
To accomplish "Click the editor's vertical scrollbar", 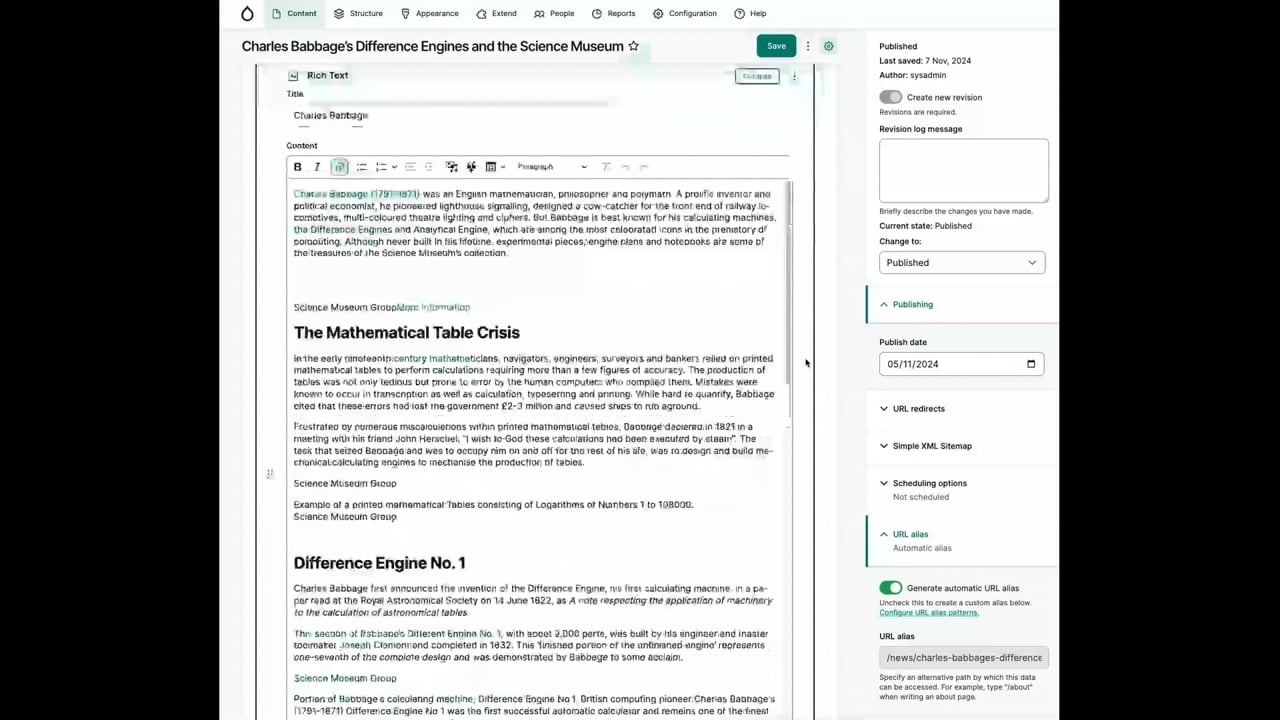I will coord(790,282).
